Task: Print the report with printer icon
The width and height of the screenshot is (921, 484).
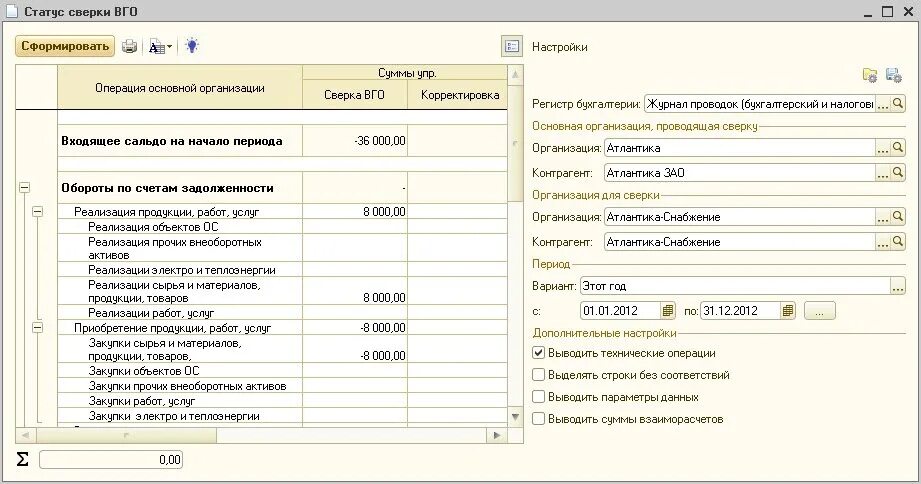Action: point(129,46)
